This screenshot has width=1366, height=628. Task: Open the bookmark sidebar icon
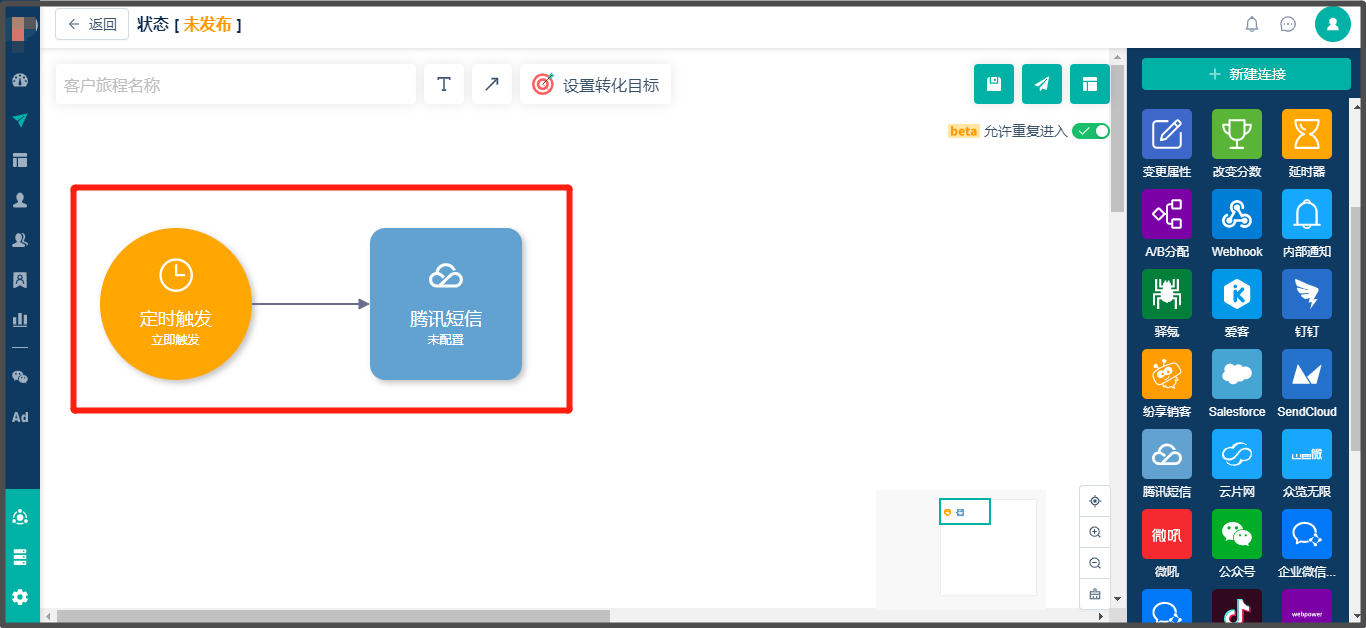coord(20,280)
